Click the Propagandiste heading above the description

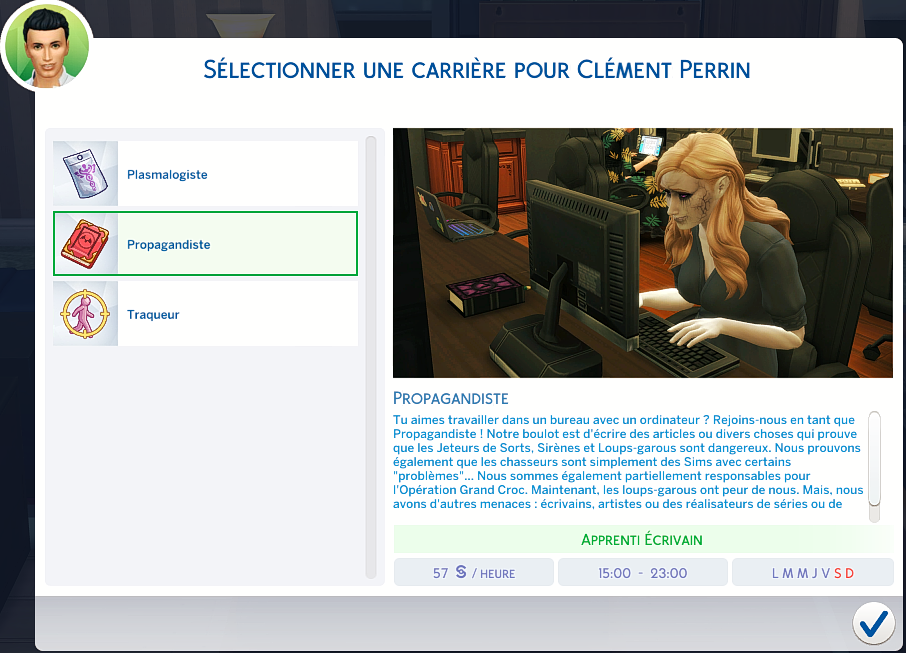coord(451,399)
